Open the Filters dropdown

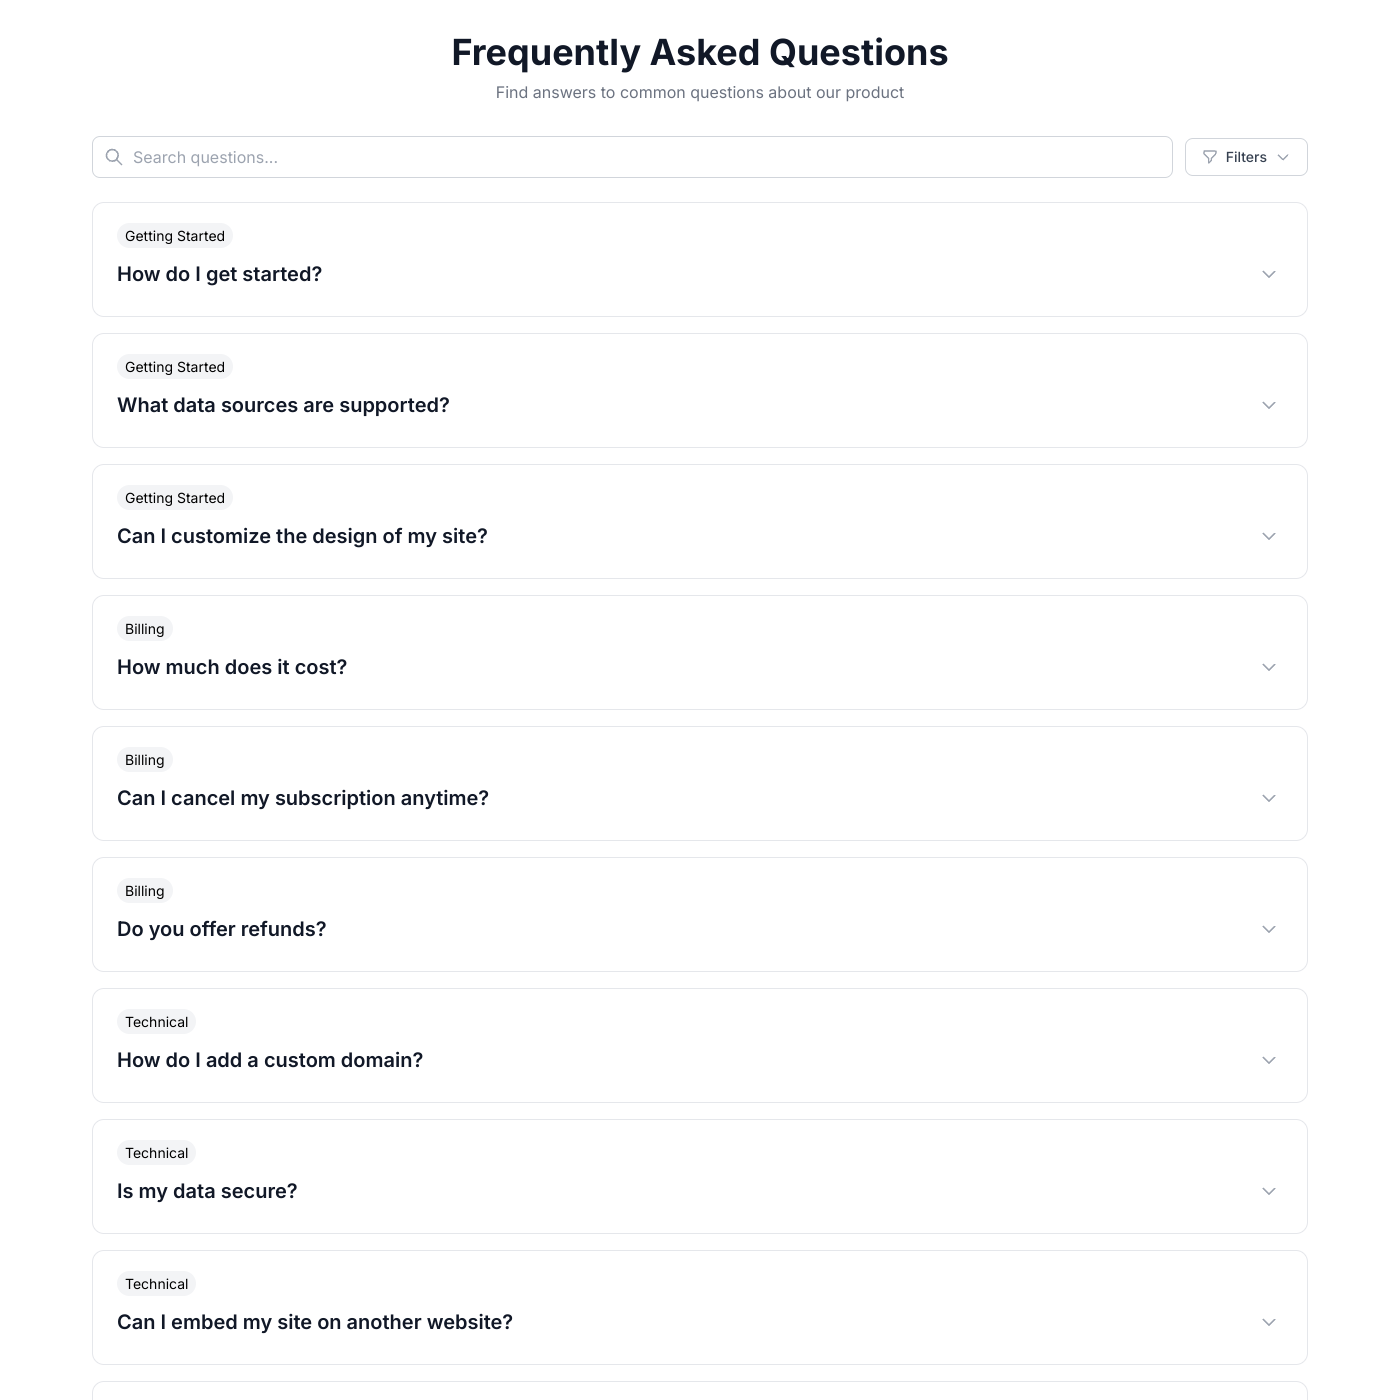coord(1245,157)
